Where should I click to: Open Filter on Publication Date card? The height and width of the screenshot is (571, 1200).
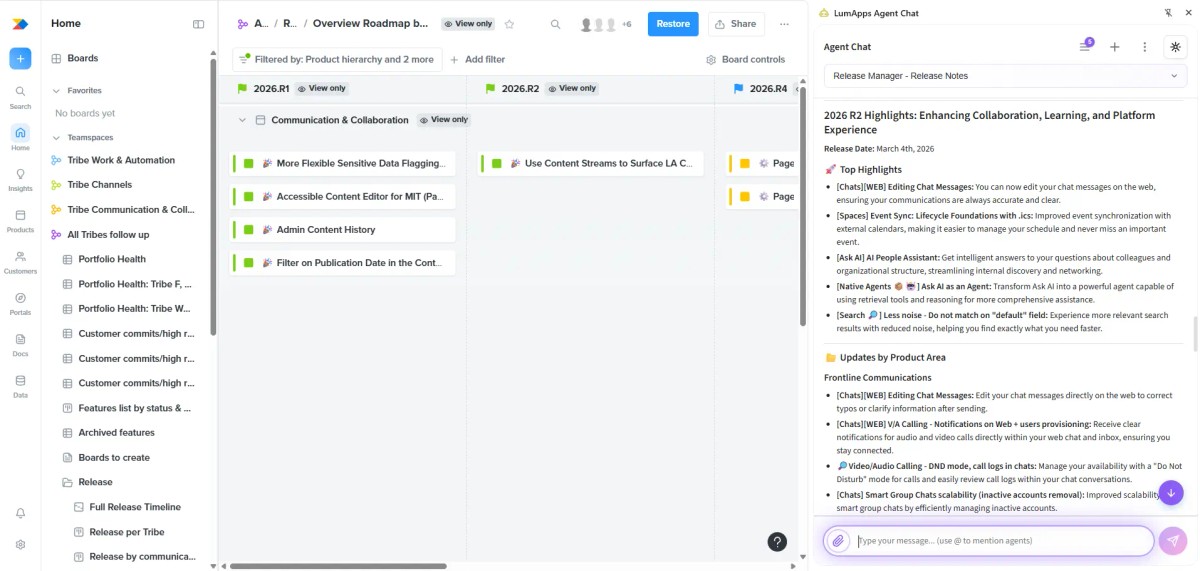(x=343, y=263)
